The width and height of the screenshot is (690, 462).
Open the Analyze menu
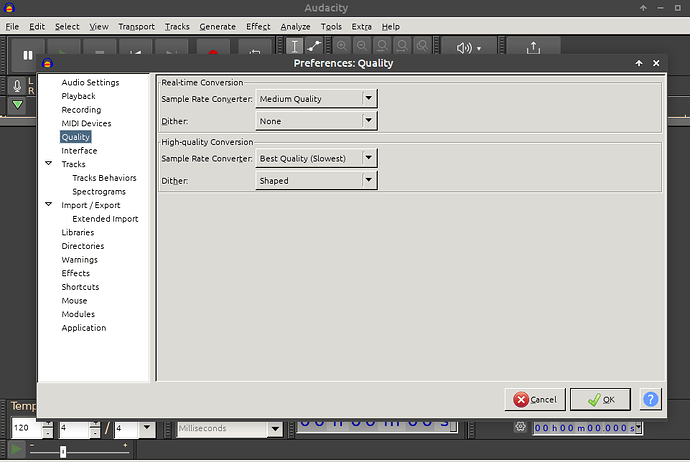(x=295, y=26)
